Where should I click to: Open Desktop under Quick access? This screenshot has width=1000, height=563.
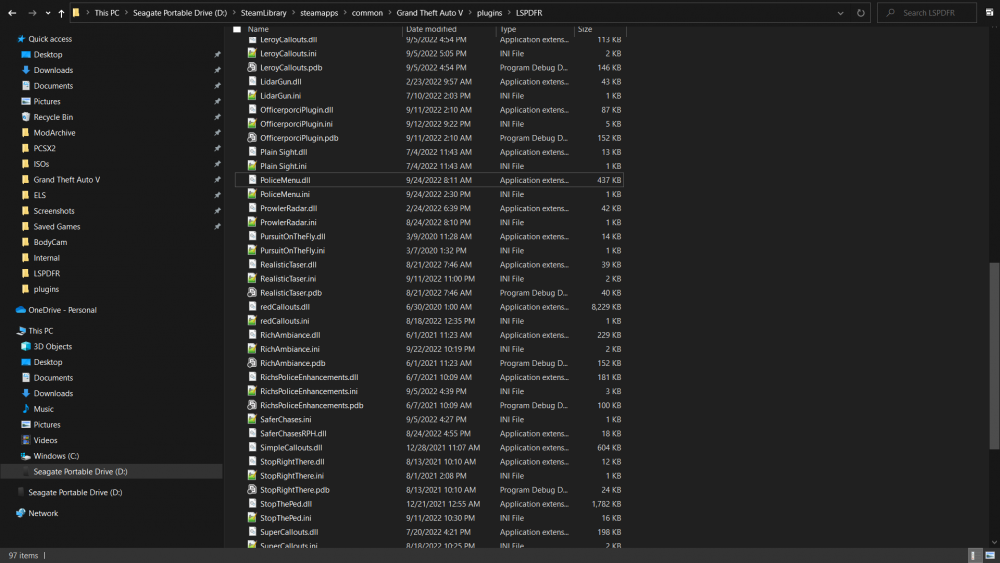point(48,55)
